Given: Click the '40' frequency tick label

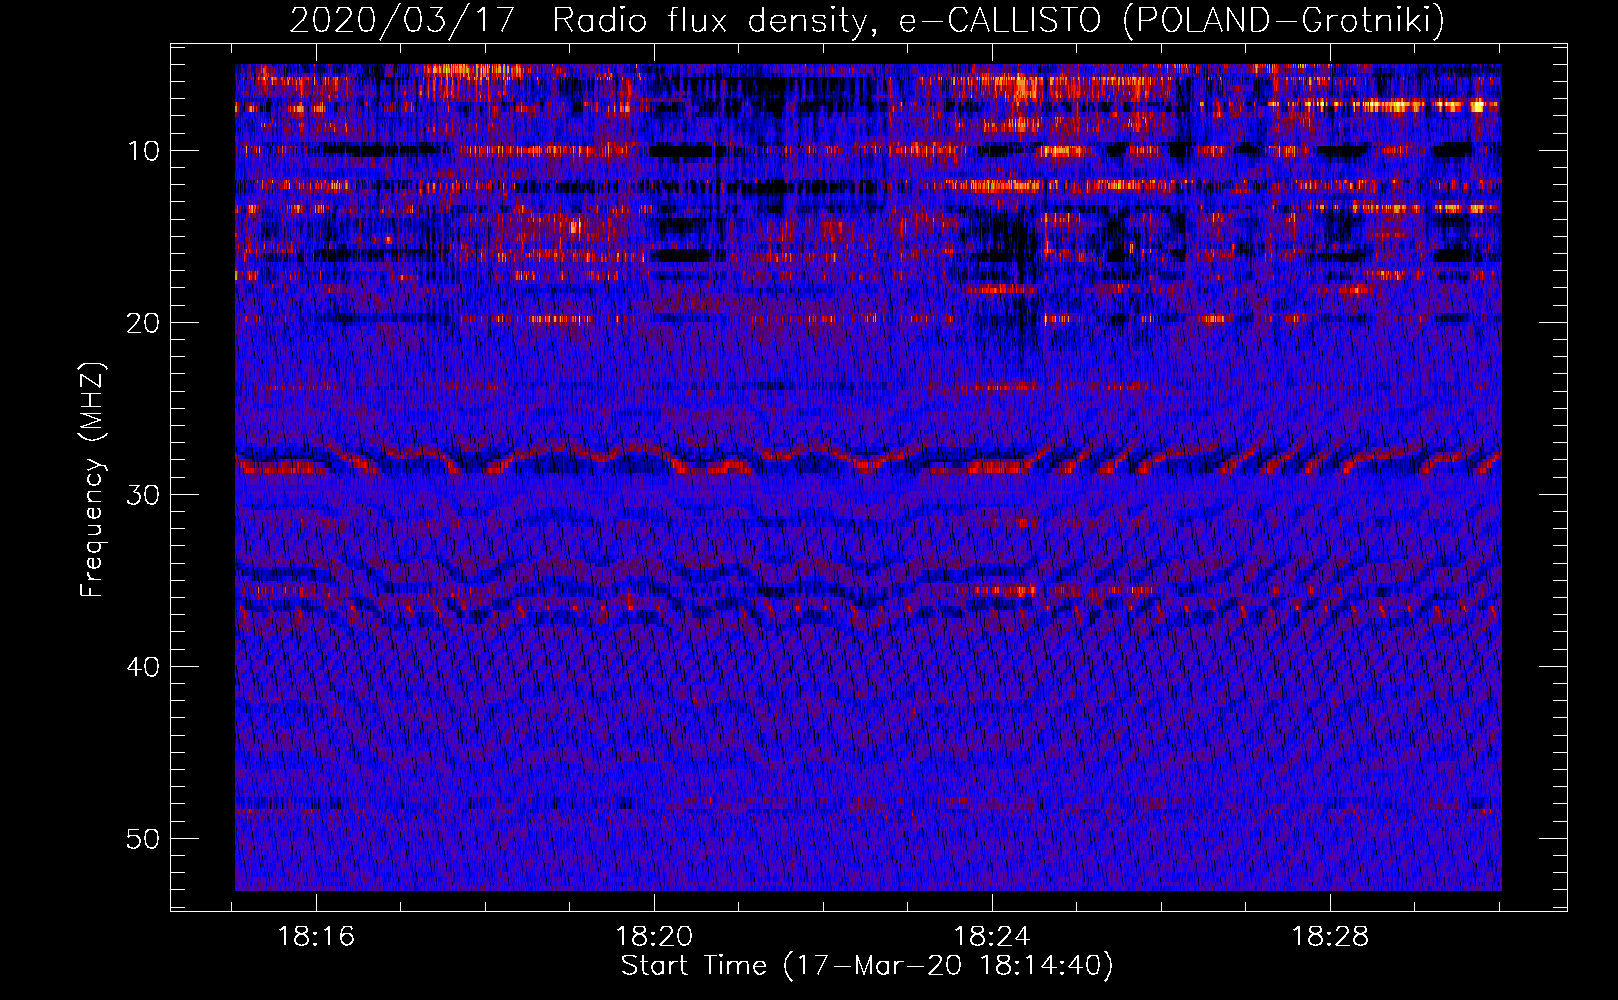Looking at the screenshot, I should click(144, 667).
